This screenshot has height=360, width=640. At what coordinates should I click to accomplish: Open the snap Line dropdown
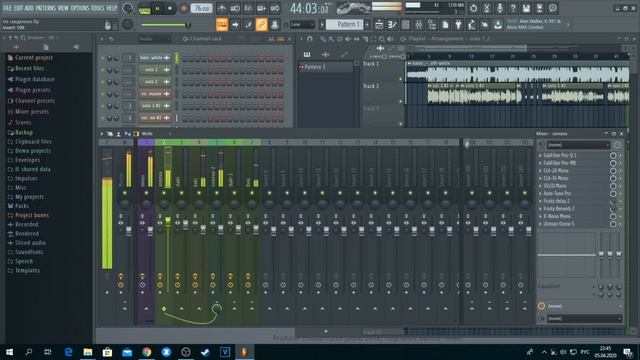pyautogui.click(x=302, y=25)
